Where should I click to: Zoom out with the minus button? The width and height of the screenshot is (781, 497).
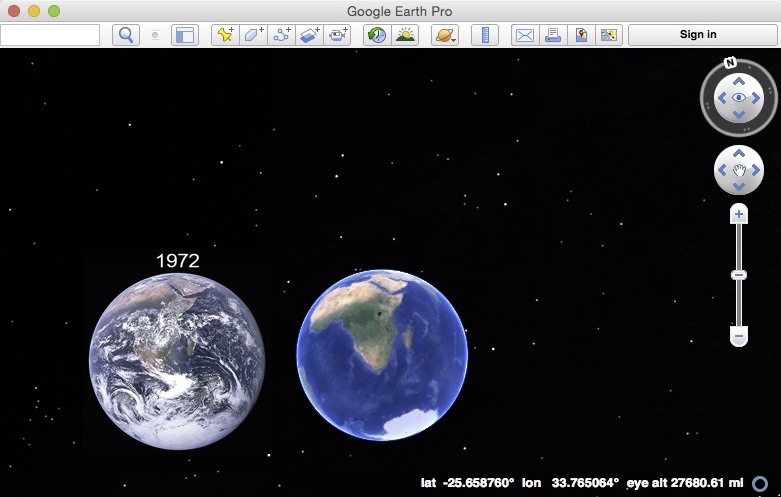coord(739,336)
